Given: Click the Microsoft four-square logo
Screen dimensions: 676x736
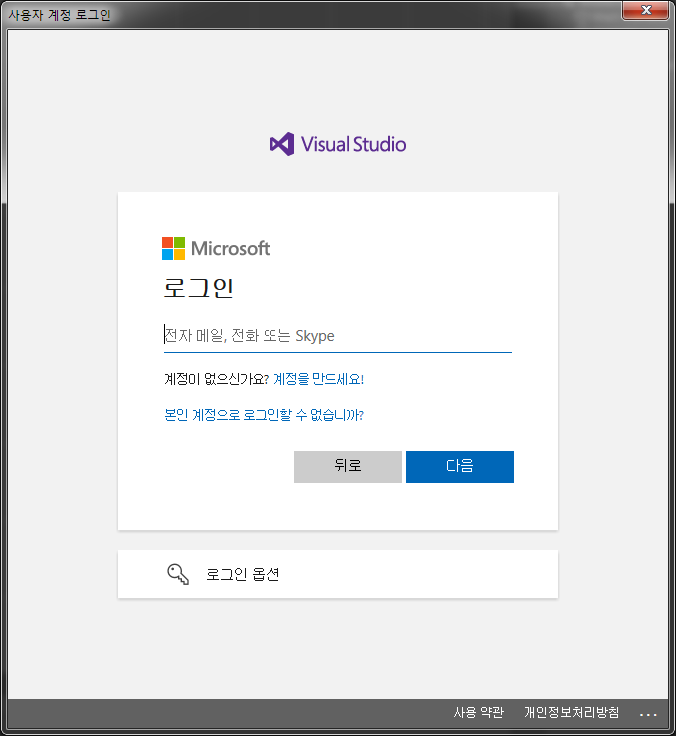Looking at the screenshot, I should click(x=173, y=248).
